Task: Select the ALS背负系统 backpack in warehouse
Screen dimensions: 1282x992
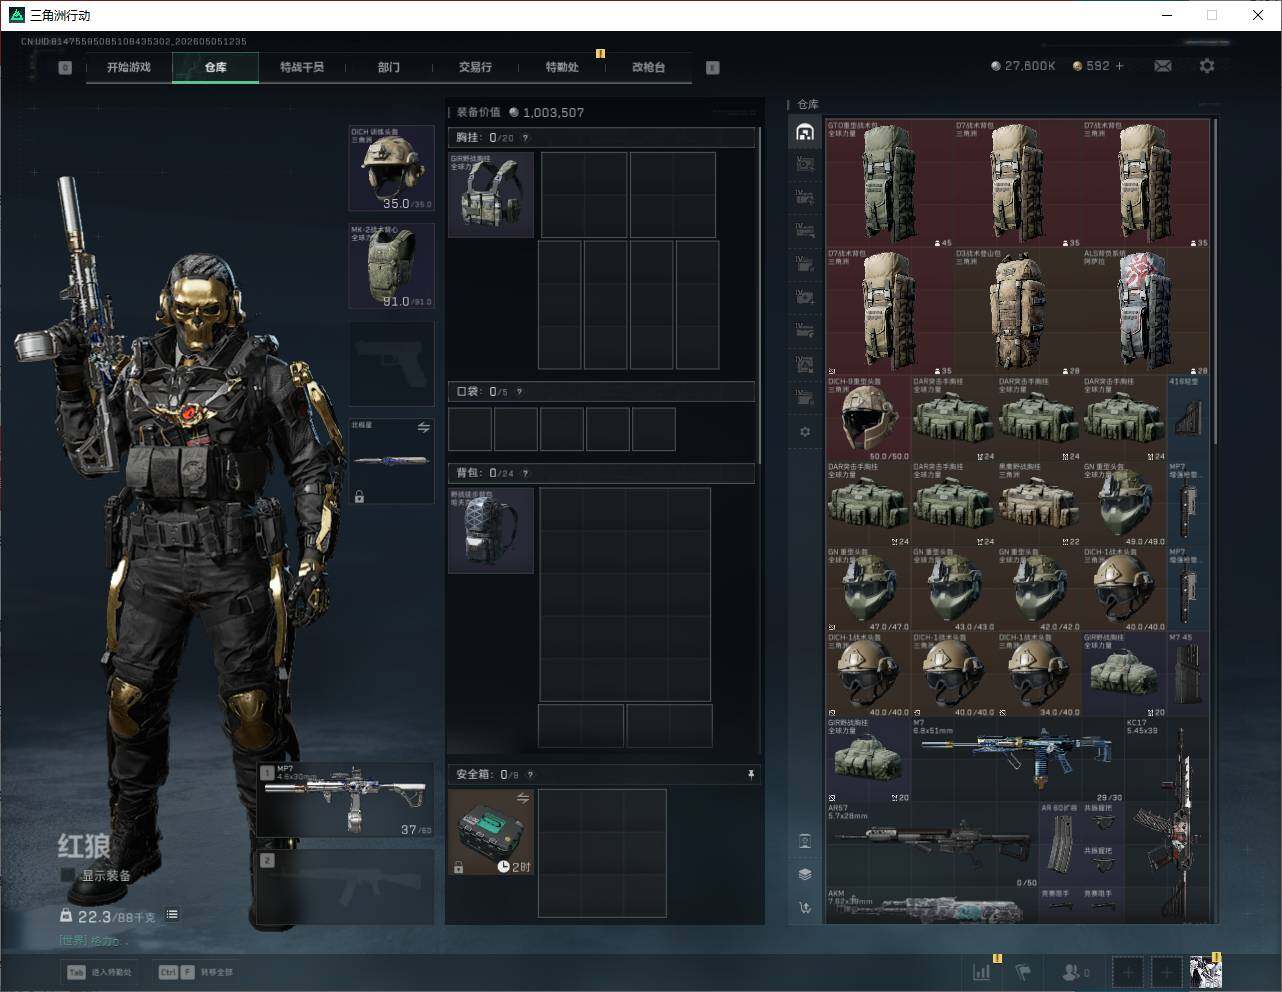Action: point(1146,312)
